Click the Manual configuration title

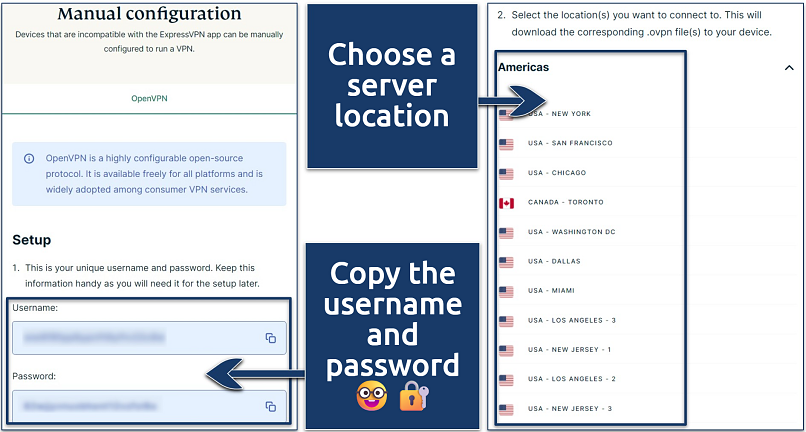(149, 14)
